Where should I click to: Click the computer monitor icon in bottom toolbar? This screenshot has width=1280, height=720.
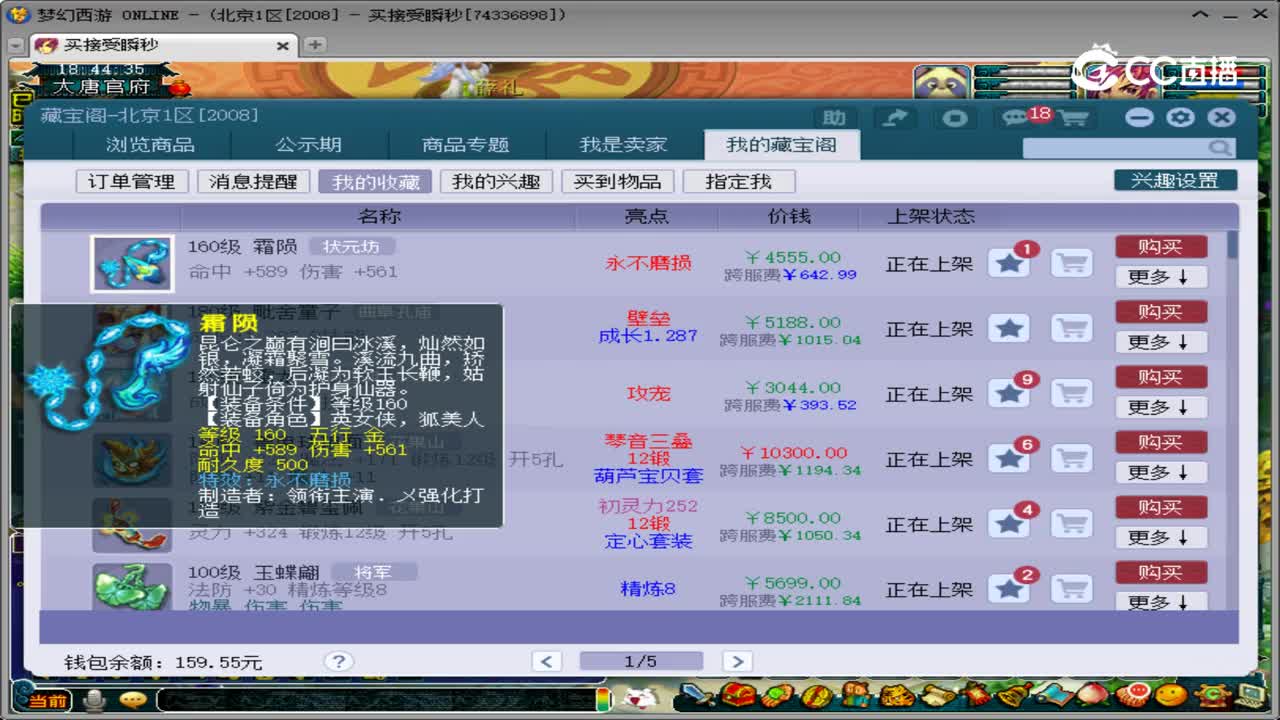[1252, 696]
